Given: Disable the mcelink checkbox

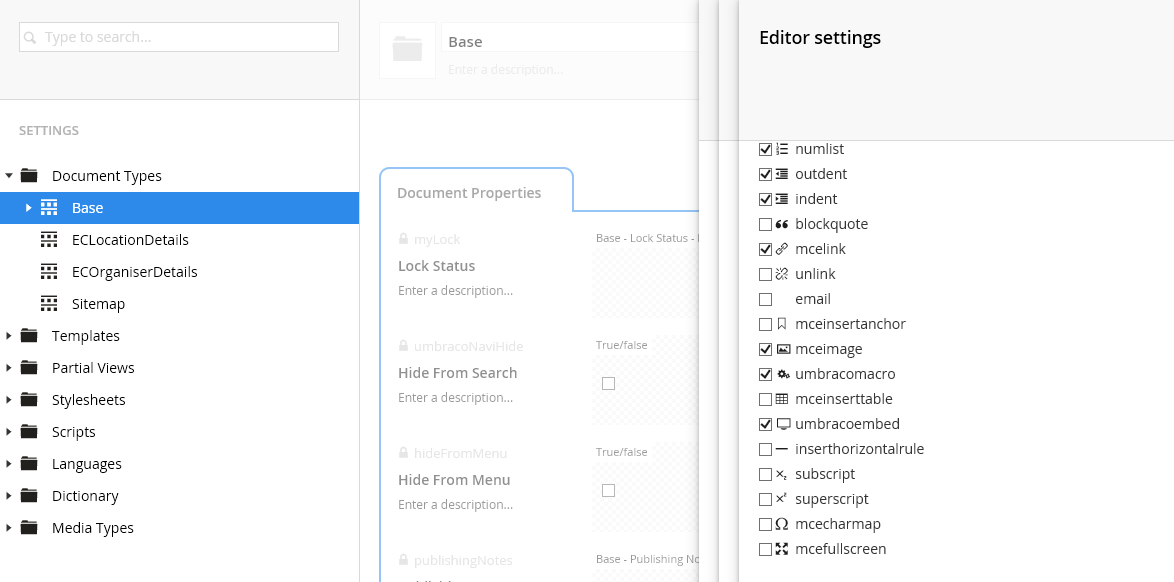Looking at the screenshot, I should click(765, 249).
